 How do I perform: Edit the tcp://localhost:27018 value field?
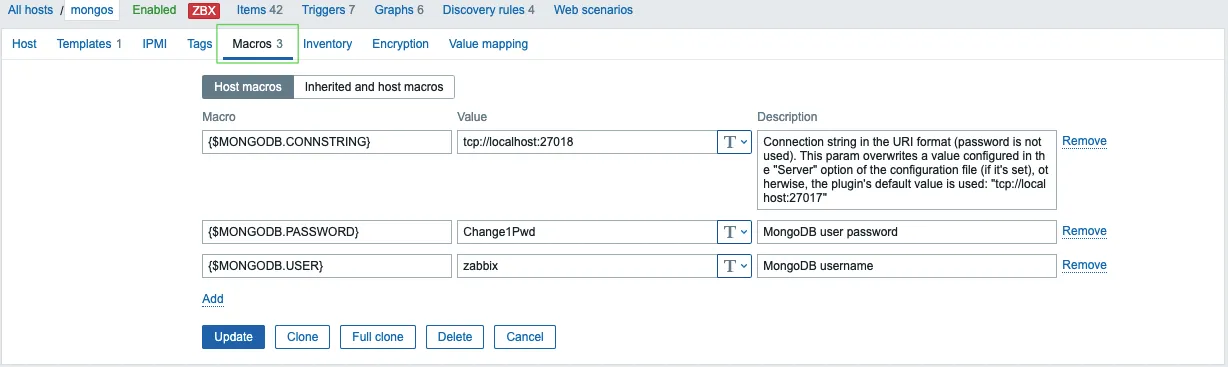pos(587,142)
